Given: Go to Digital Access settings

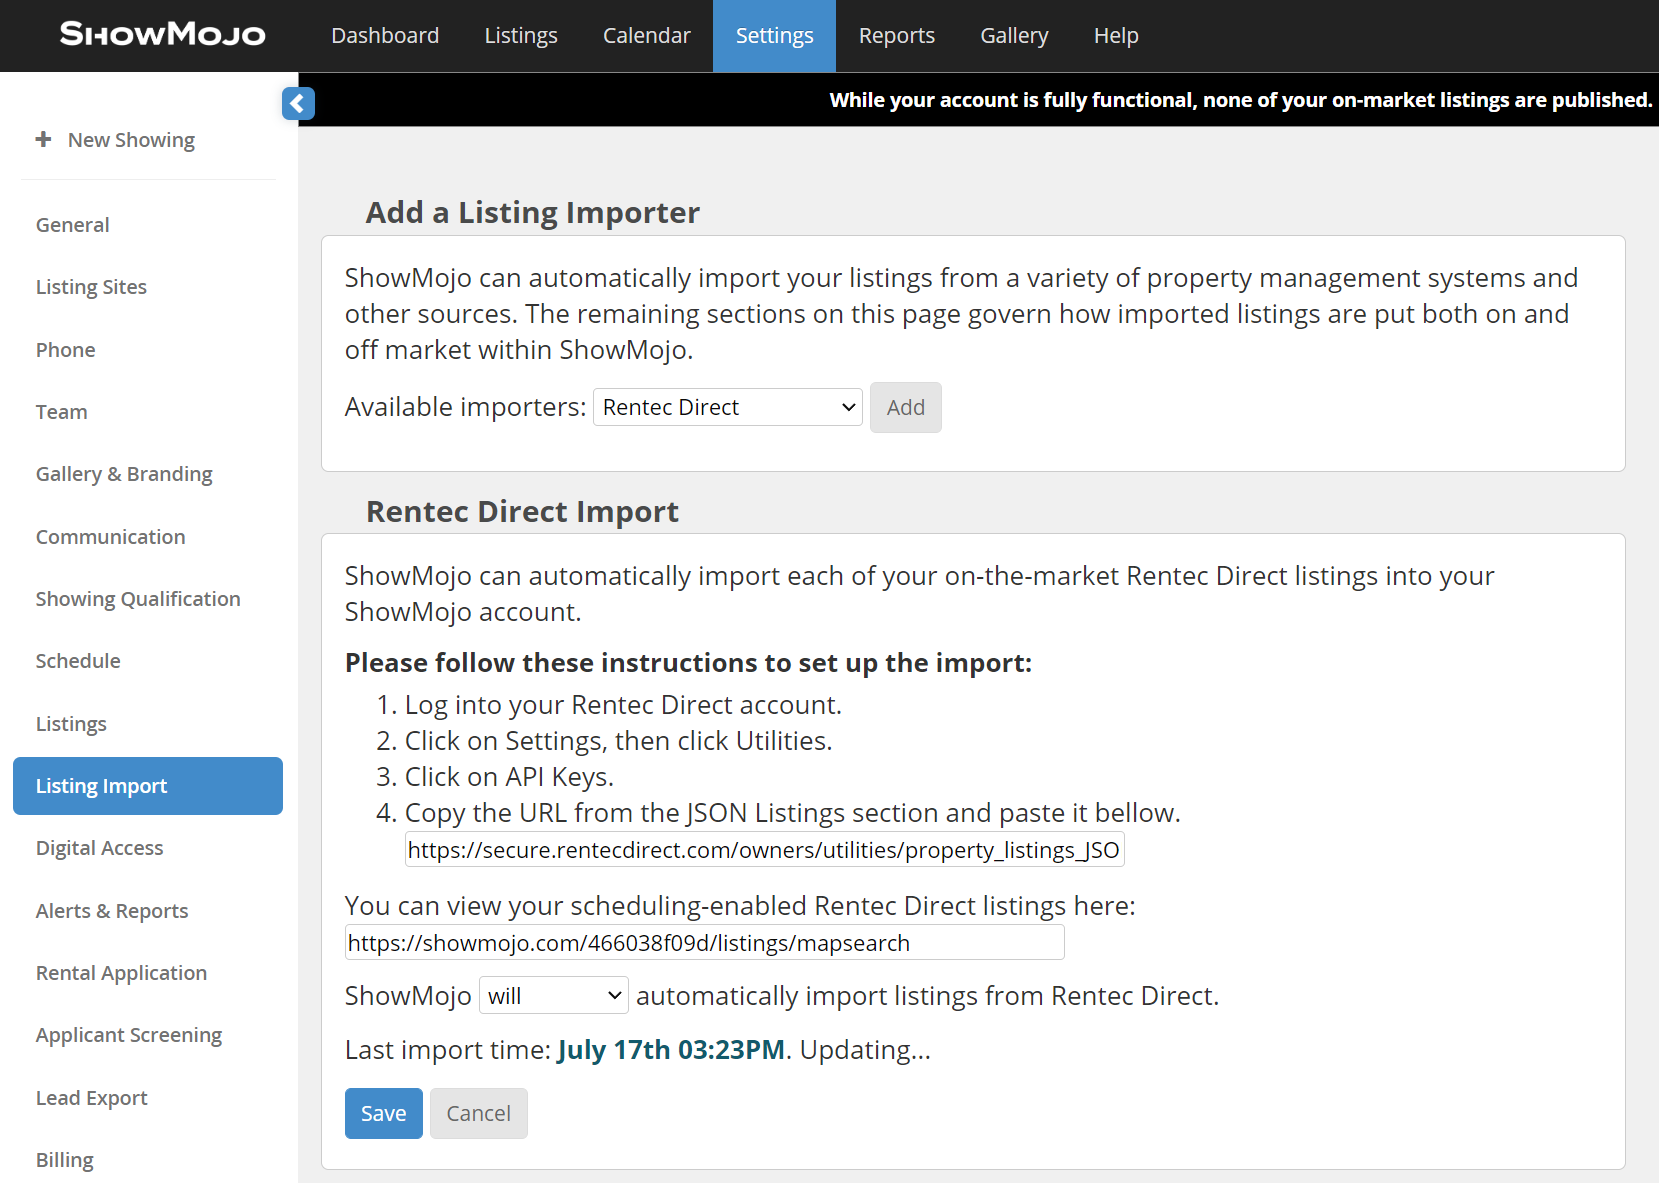Looking at the screenshot, I should coord(99,848).
